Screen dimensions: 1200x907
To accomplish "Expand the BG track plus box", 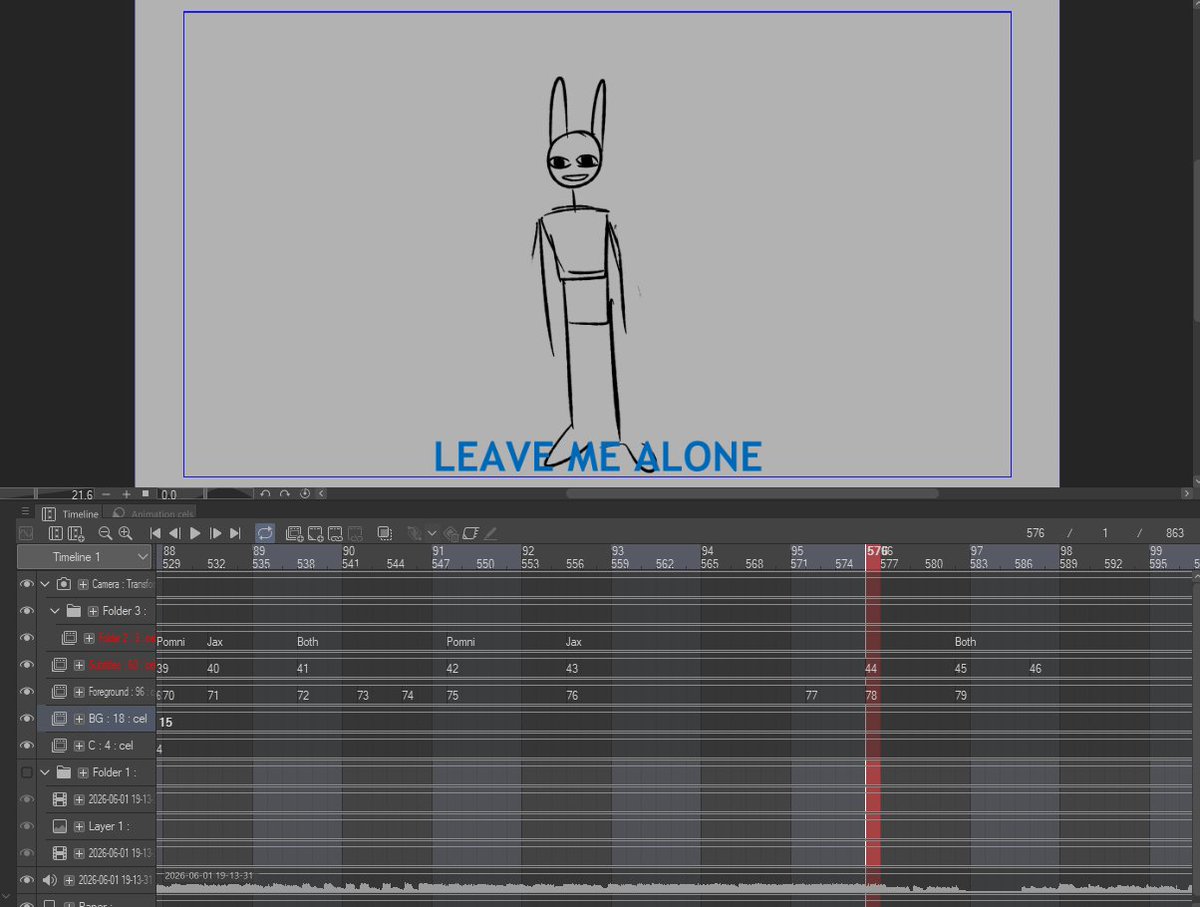I will click(79, 719).
